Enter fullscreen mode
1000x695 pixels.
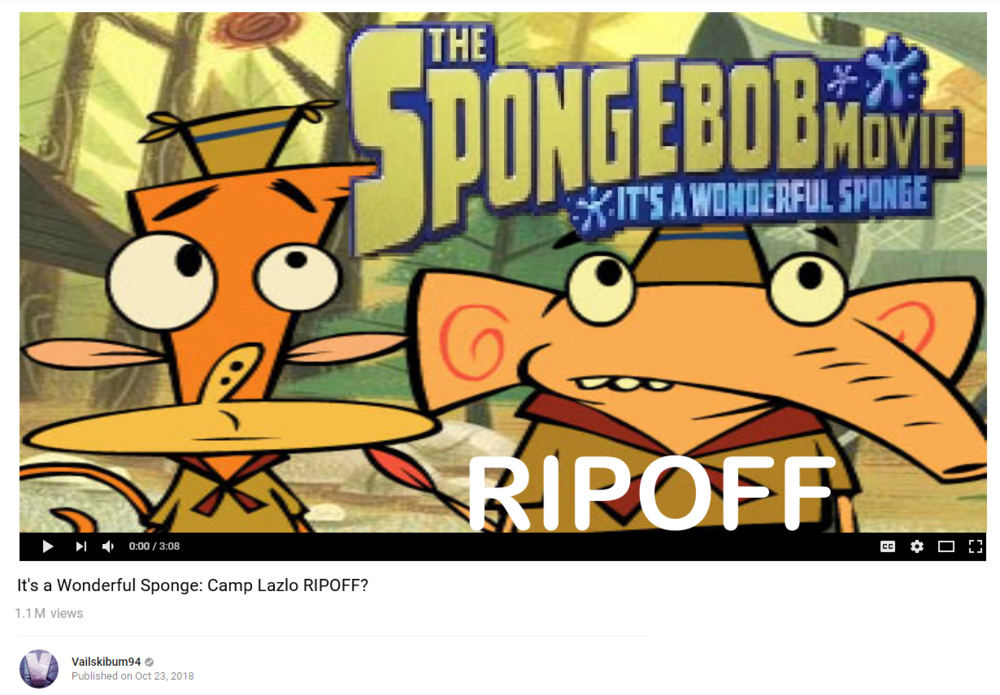(975, 546)
